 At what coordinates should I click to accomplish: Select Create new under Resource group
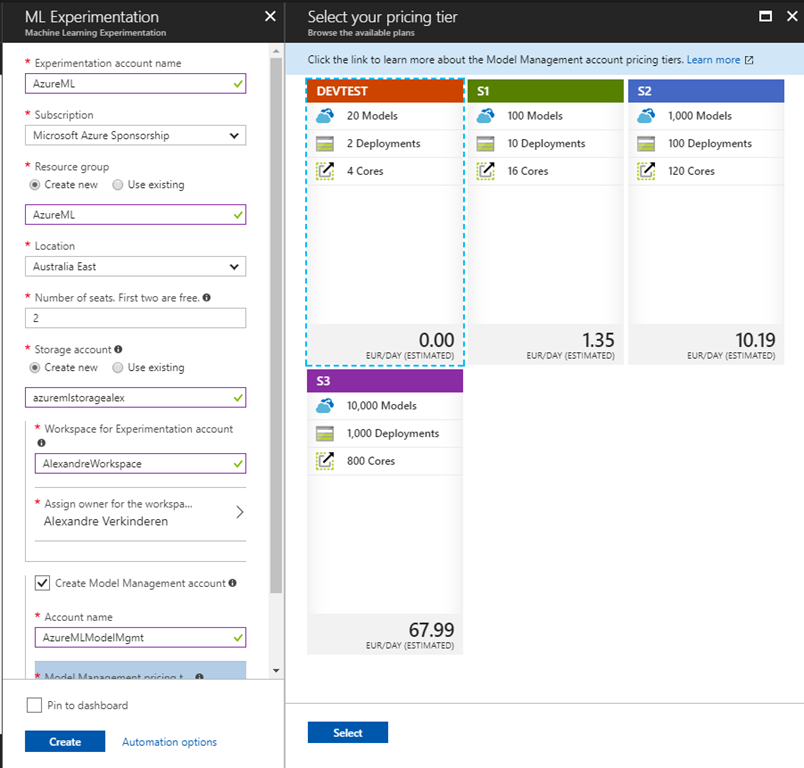coord(34,185)
